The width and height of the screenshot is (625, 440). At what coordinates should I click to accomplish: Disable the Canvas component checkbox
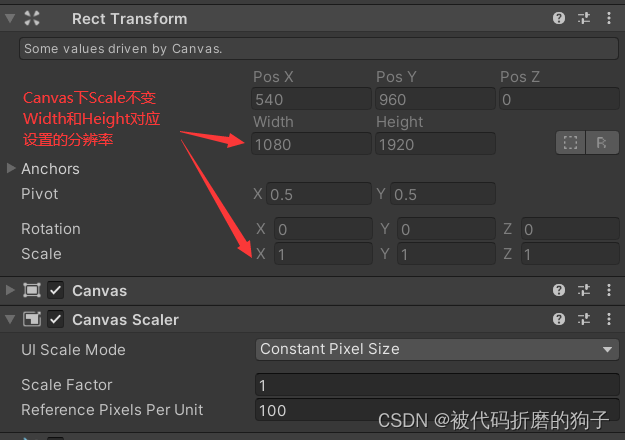click(56, 290)
